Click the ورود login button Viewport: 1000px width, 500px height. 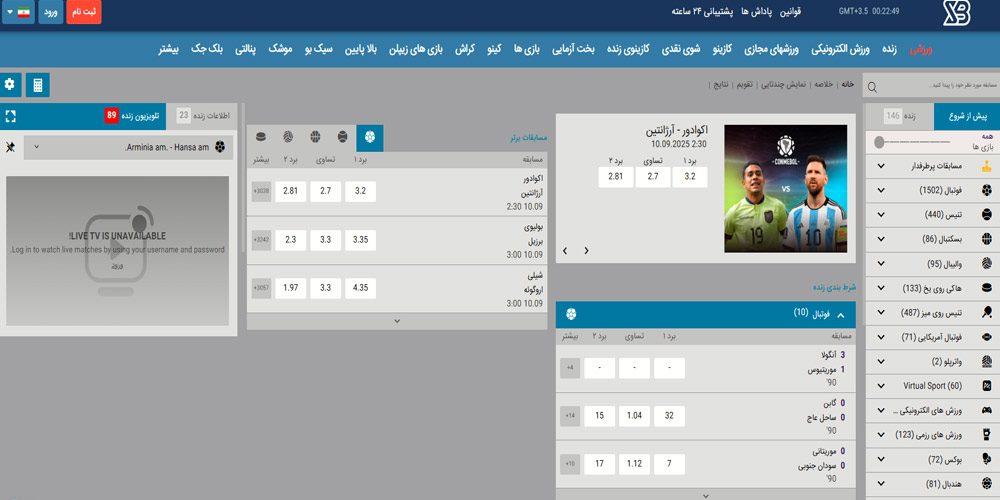(x=50, y=14)
